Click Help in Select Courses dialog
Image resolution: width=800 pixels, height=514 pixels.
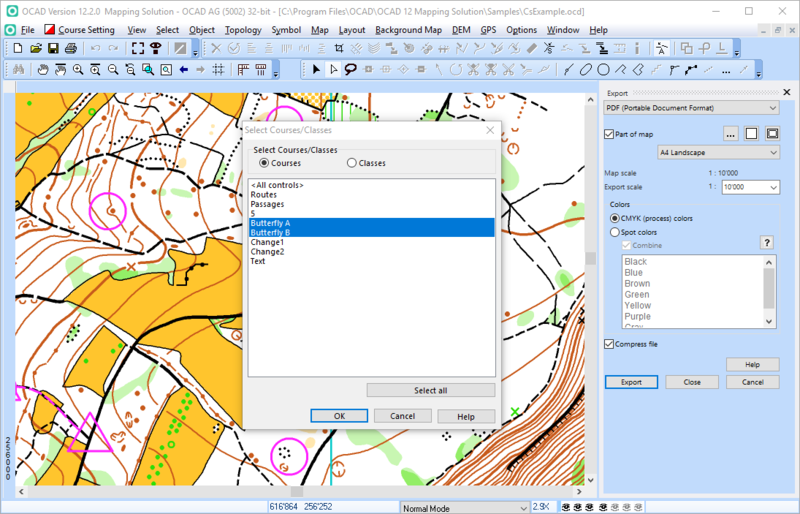point(466,417)
